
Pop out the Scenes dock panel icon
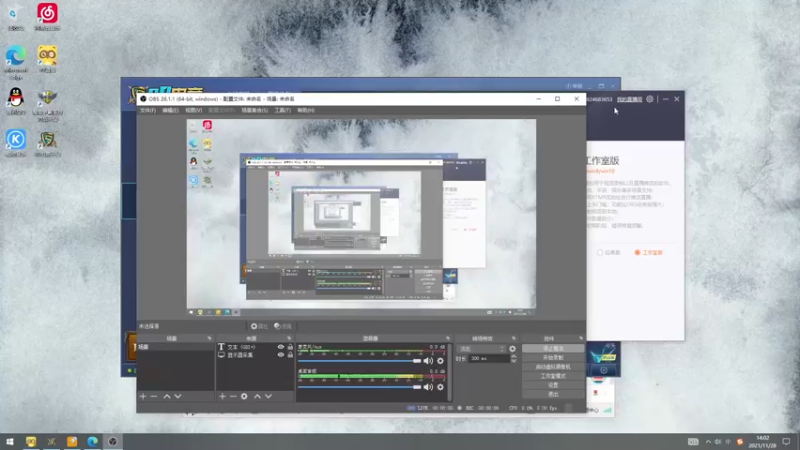coord(209,338)
